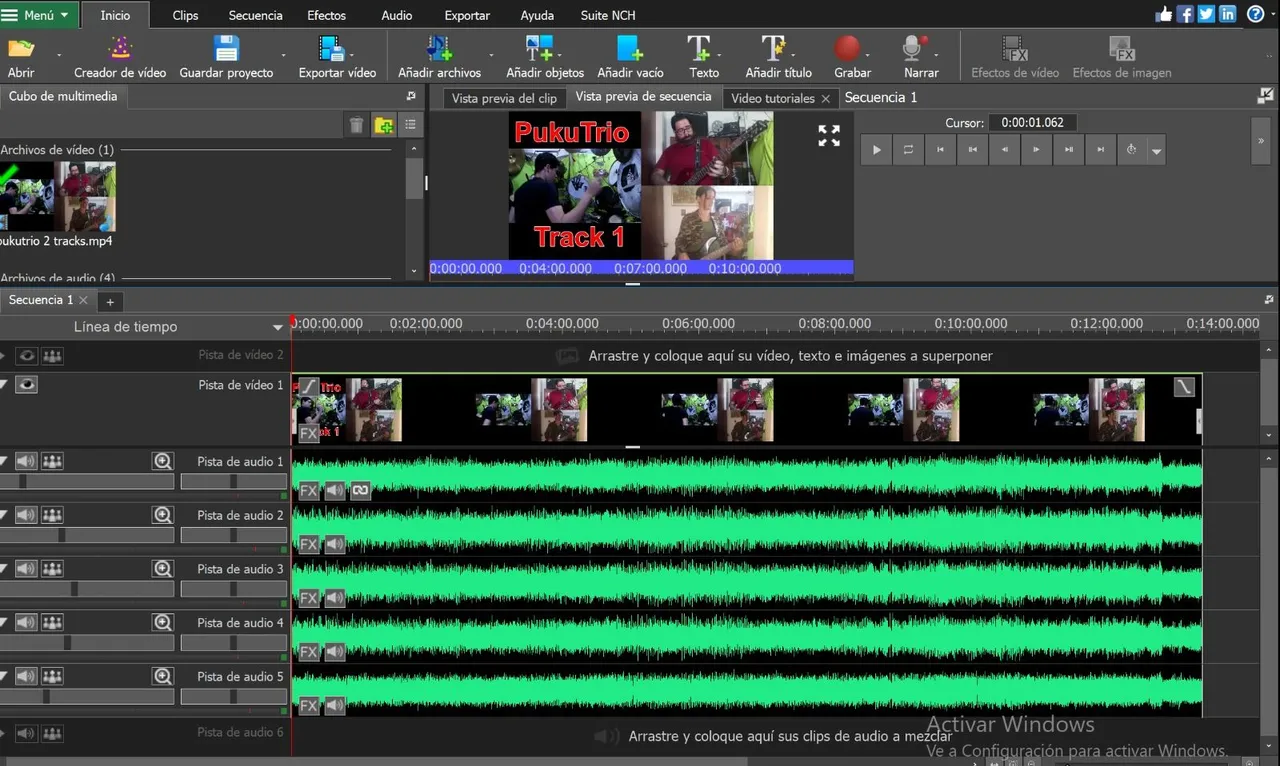Select the pukutrio 2 tracks.mp4 thumbnail
Screen dimensions: 1280x766
pos(57,196)
